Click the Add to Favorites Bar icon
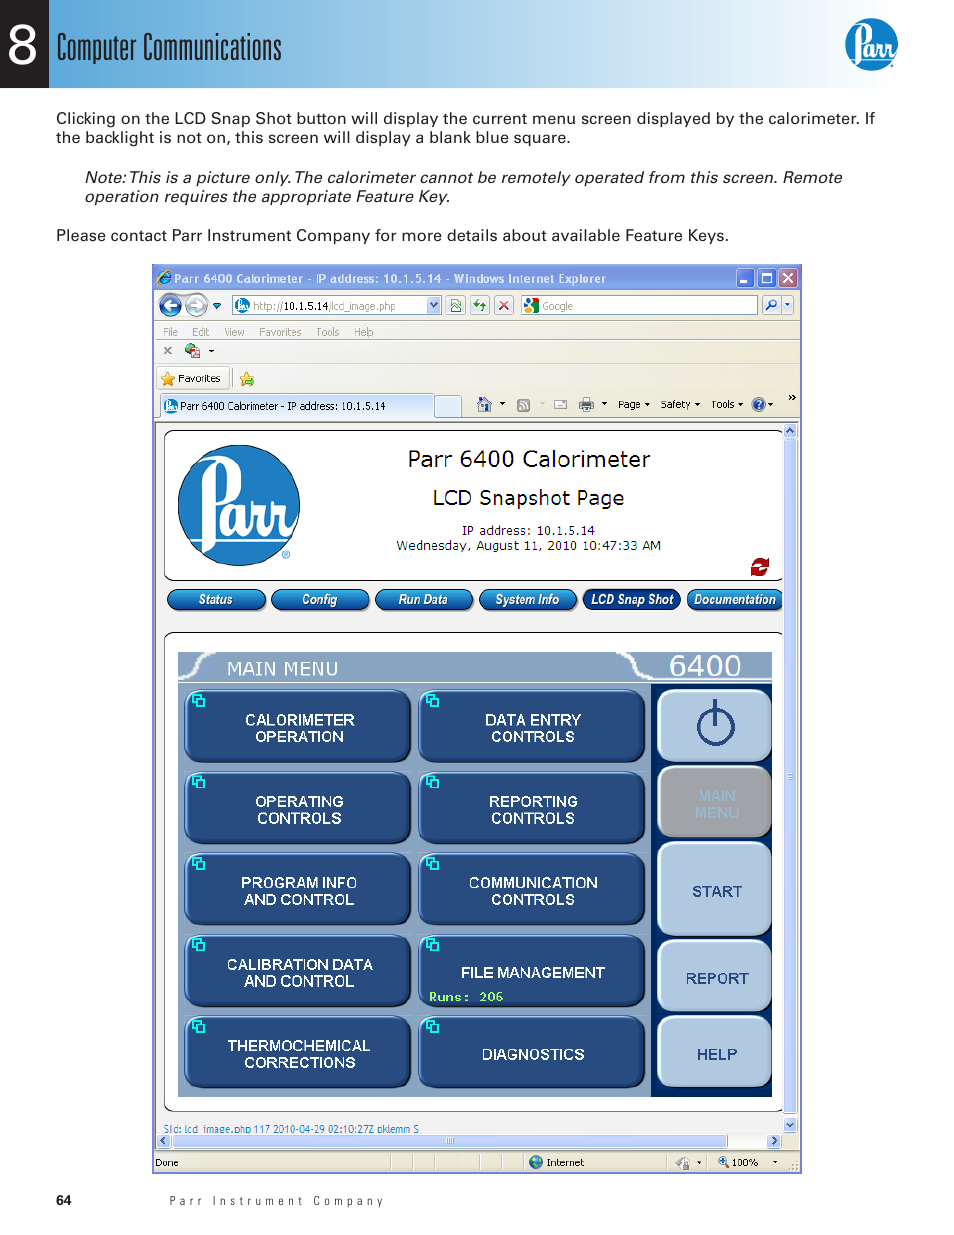Screen dimensions: 954x1235 point(247,379)
